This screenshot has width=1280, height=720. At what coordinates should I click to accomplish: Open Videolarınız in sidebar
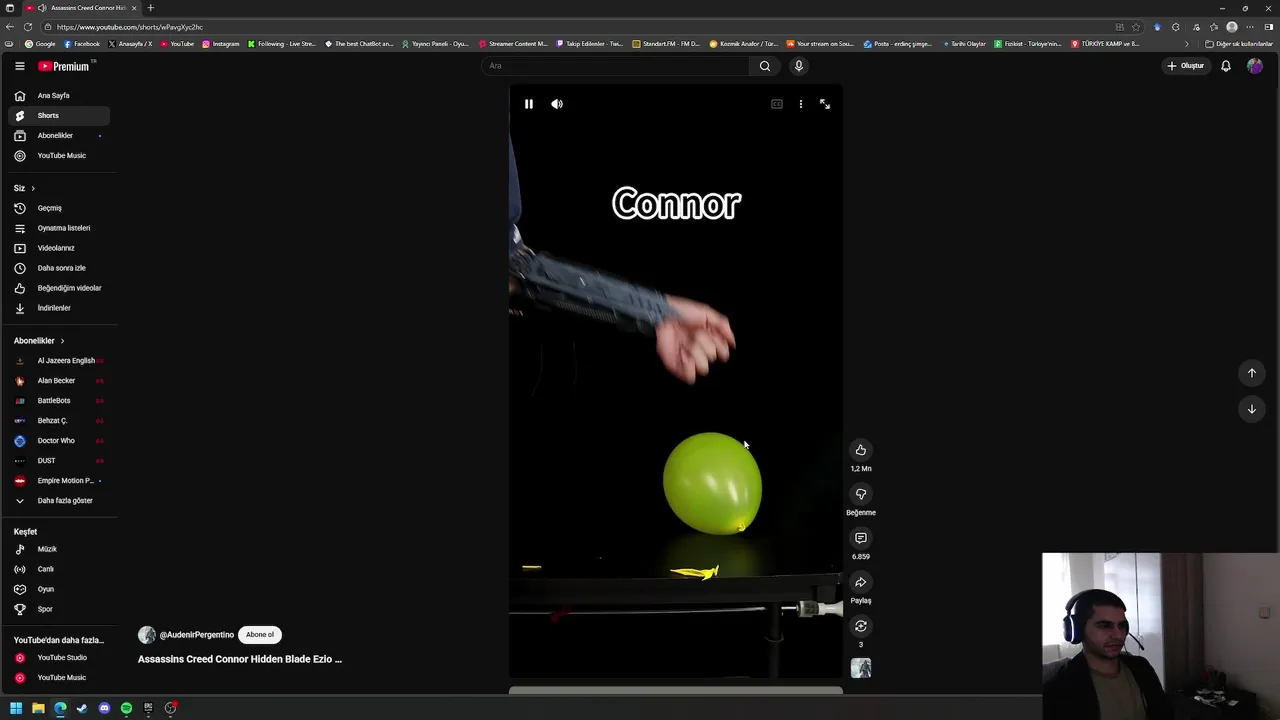click(x=60, y=248)
